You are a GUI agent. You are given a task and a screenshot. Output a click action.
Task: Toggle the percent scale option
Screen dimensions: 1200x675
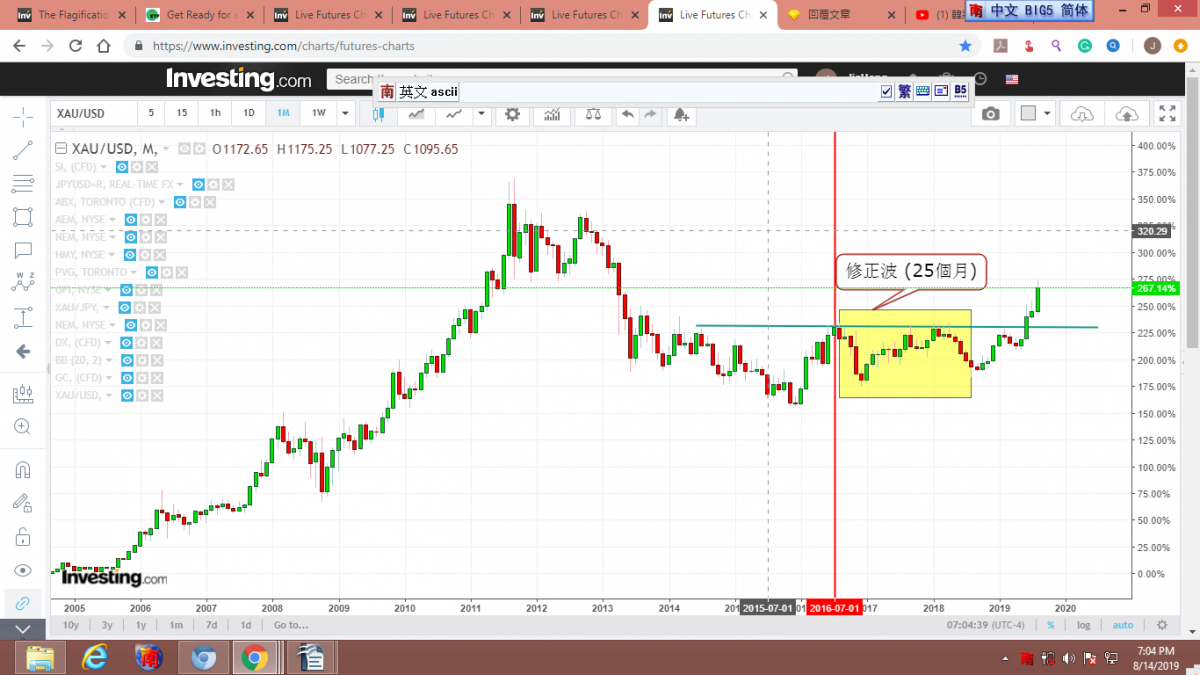point(1050,625)
